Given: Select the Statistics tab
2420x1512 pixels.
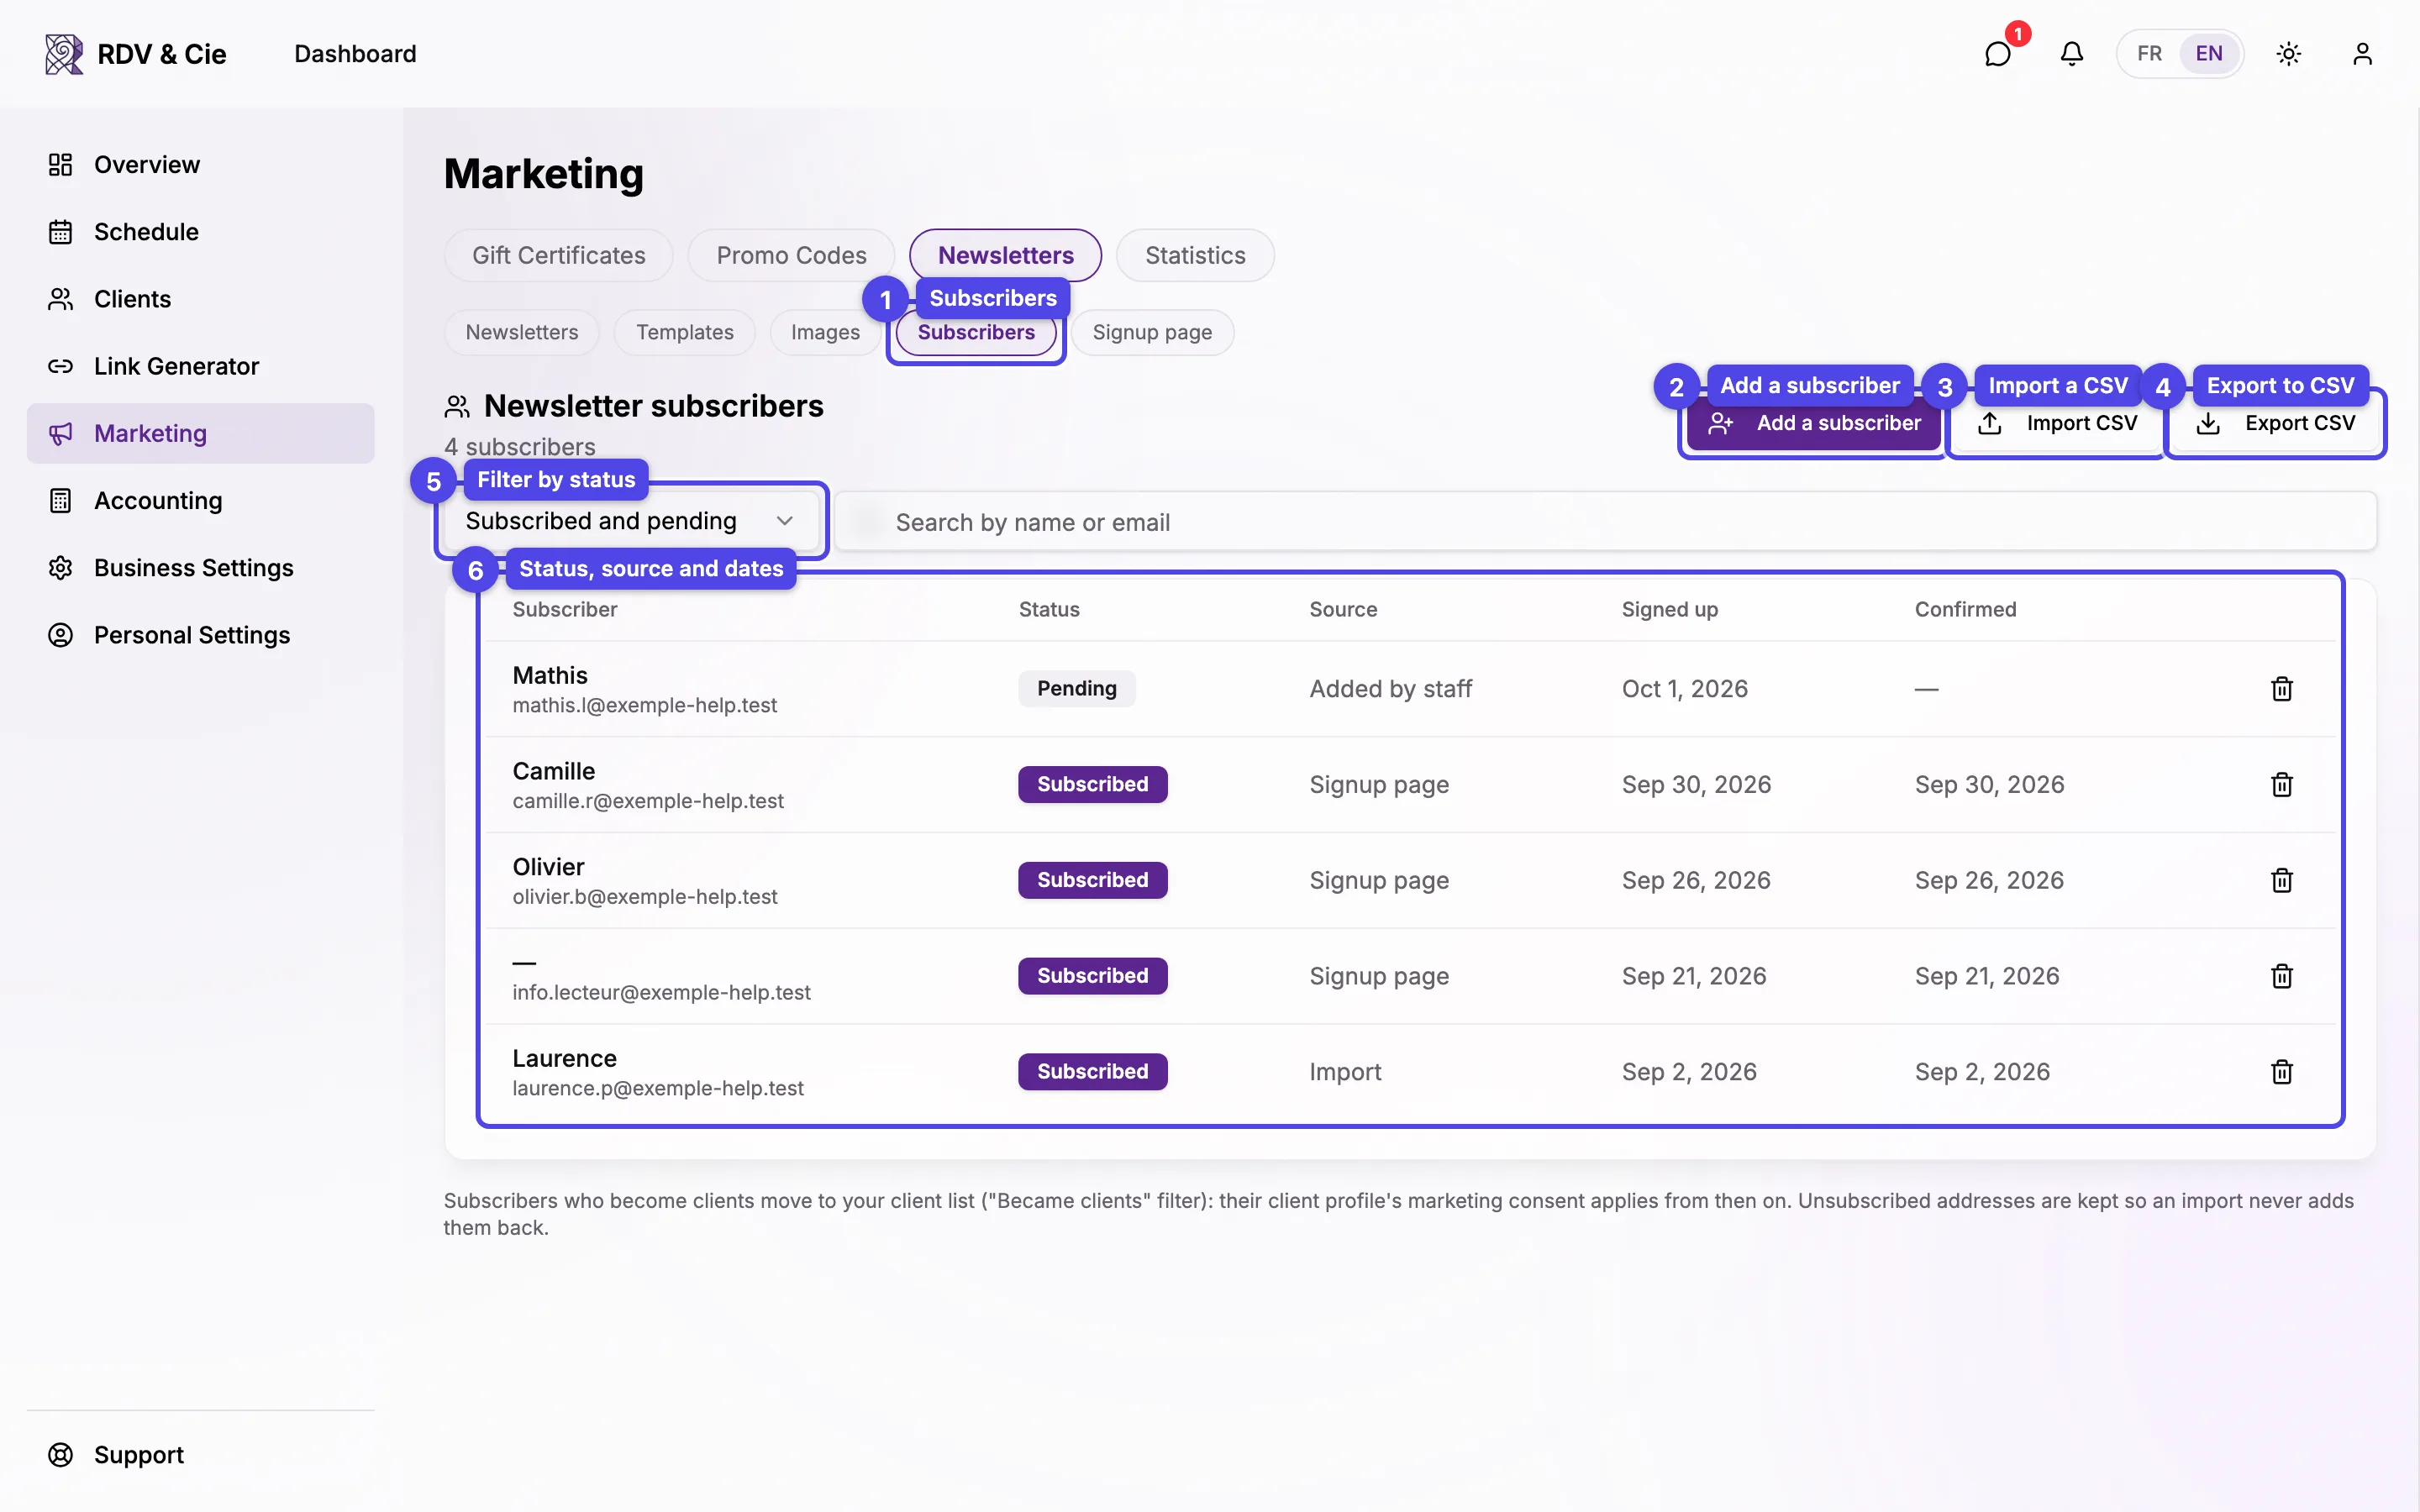Looking at the screenshot, I should [1195, 255].
